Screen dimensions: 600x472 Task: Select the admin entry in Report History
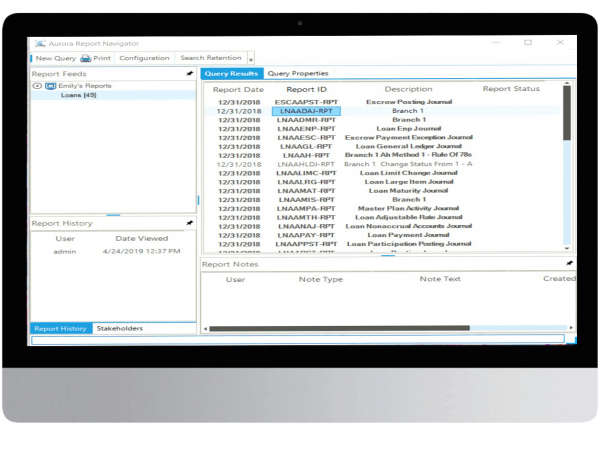(x=64, y=252)
